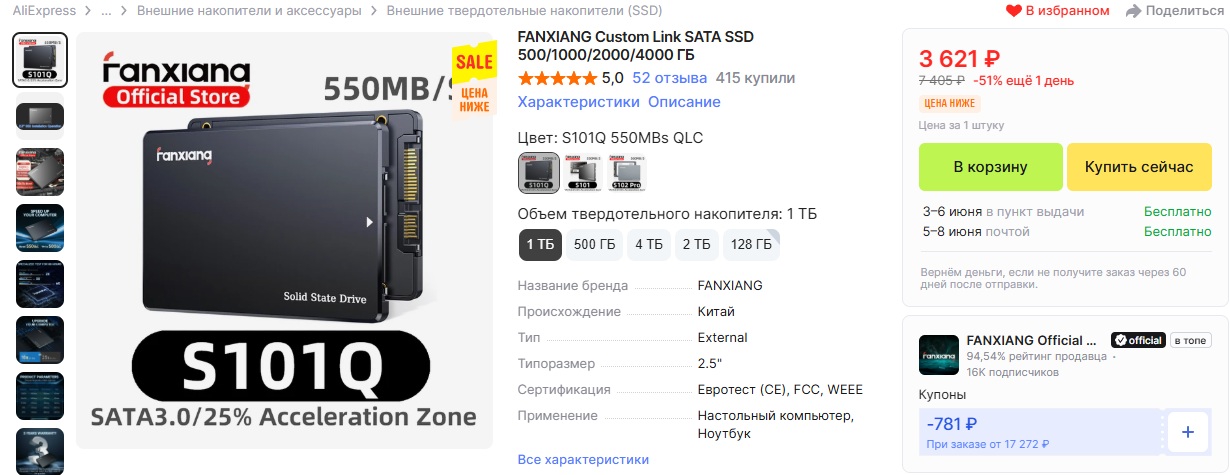Image resolution: width=1230 pixels, height=475 pixels.
Task: Select the 2 ТБ capacity option
Action: pos(697,244)
